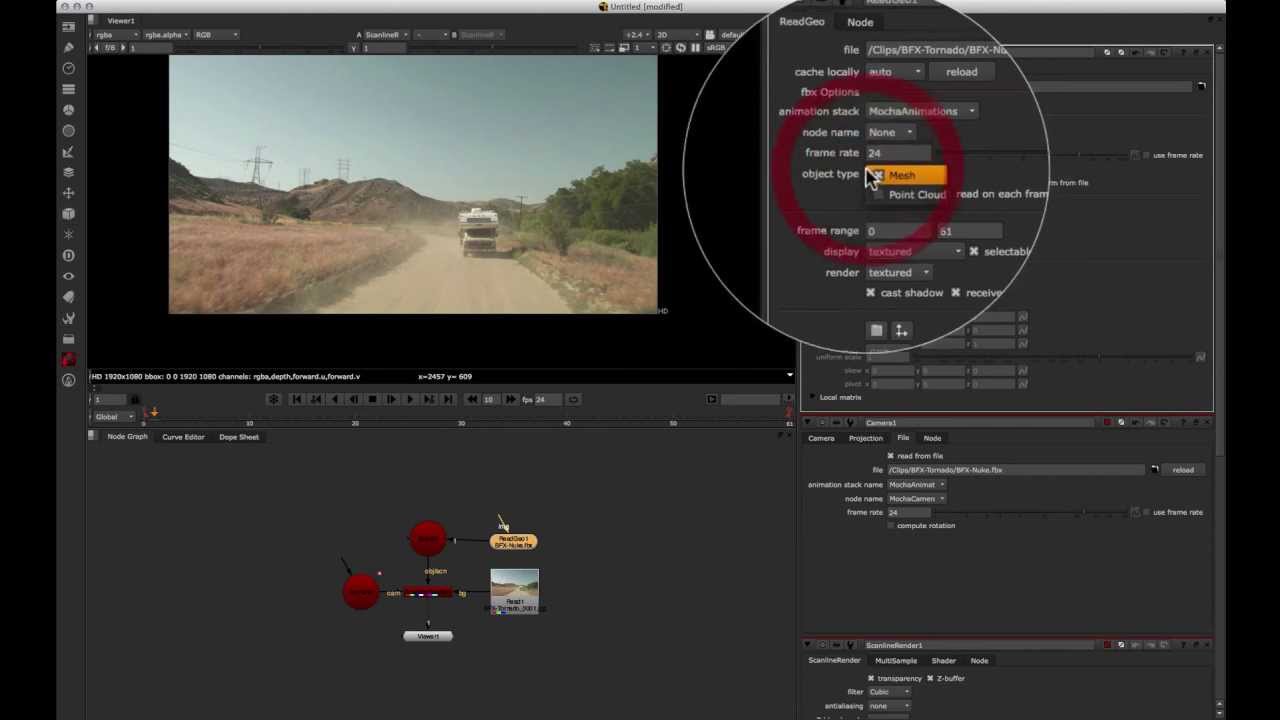Switch to the Curve Editor tab
Screen dimensions: 1280x720
[183, 437]
